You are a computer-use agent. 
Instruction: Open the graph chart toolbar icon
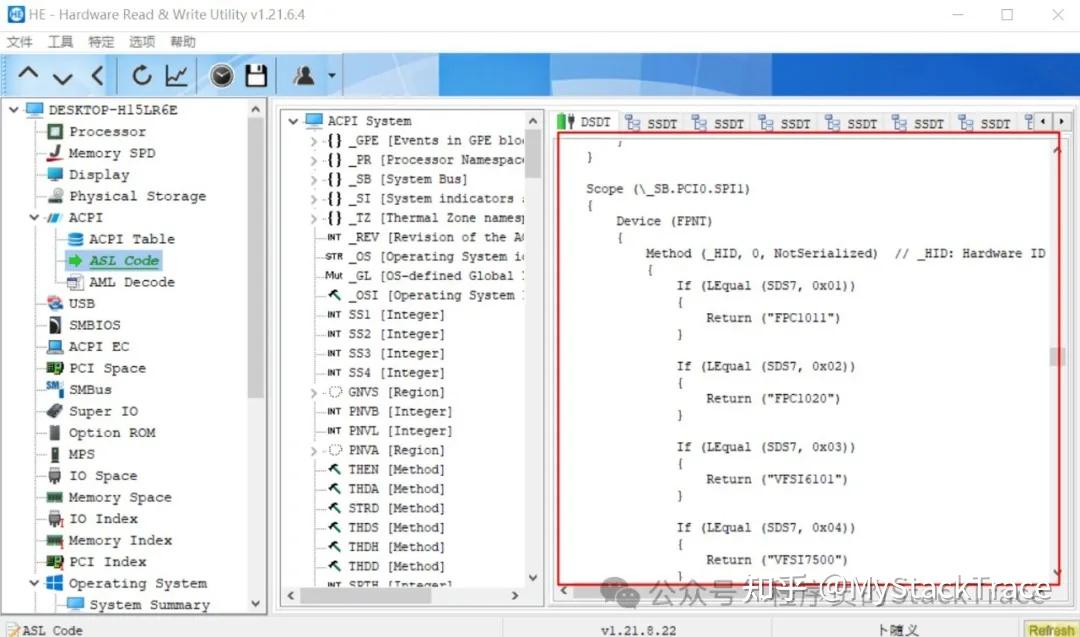(x=177, y=75)
